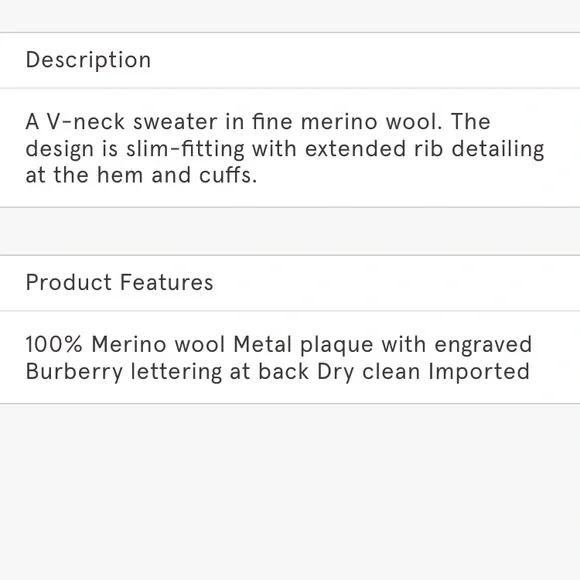Click the word "Imported" in features
Screen dimensions: 580x580
coord(479,372)
